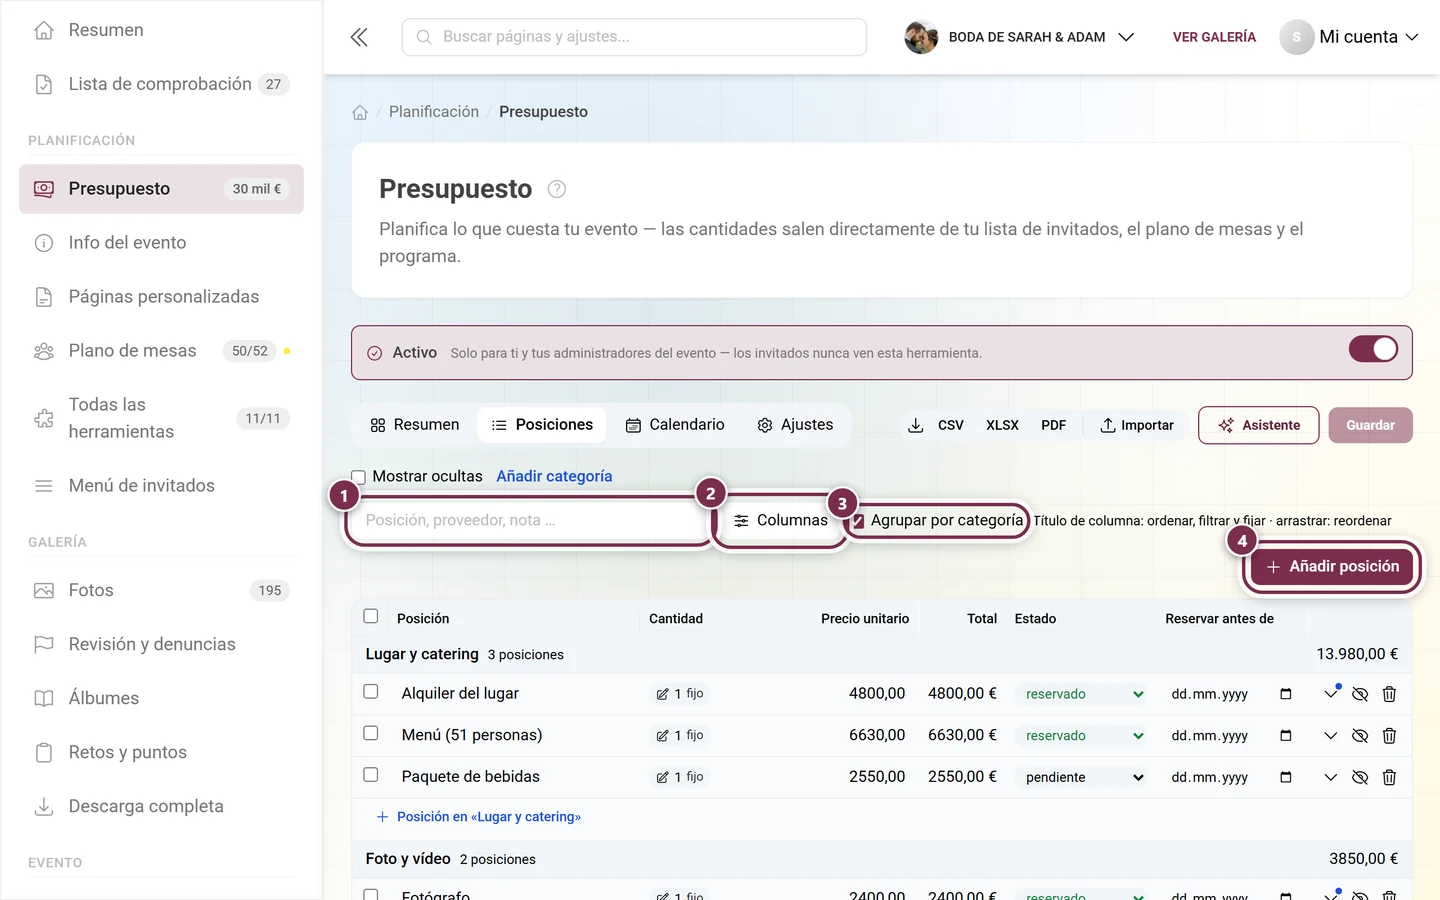
Task: Expand details of Menú (51 personas) row
Action: tap(1330, 736)
